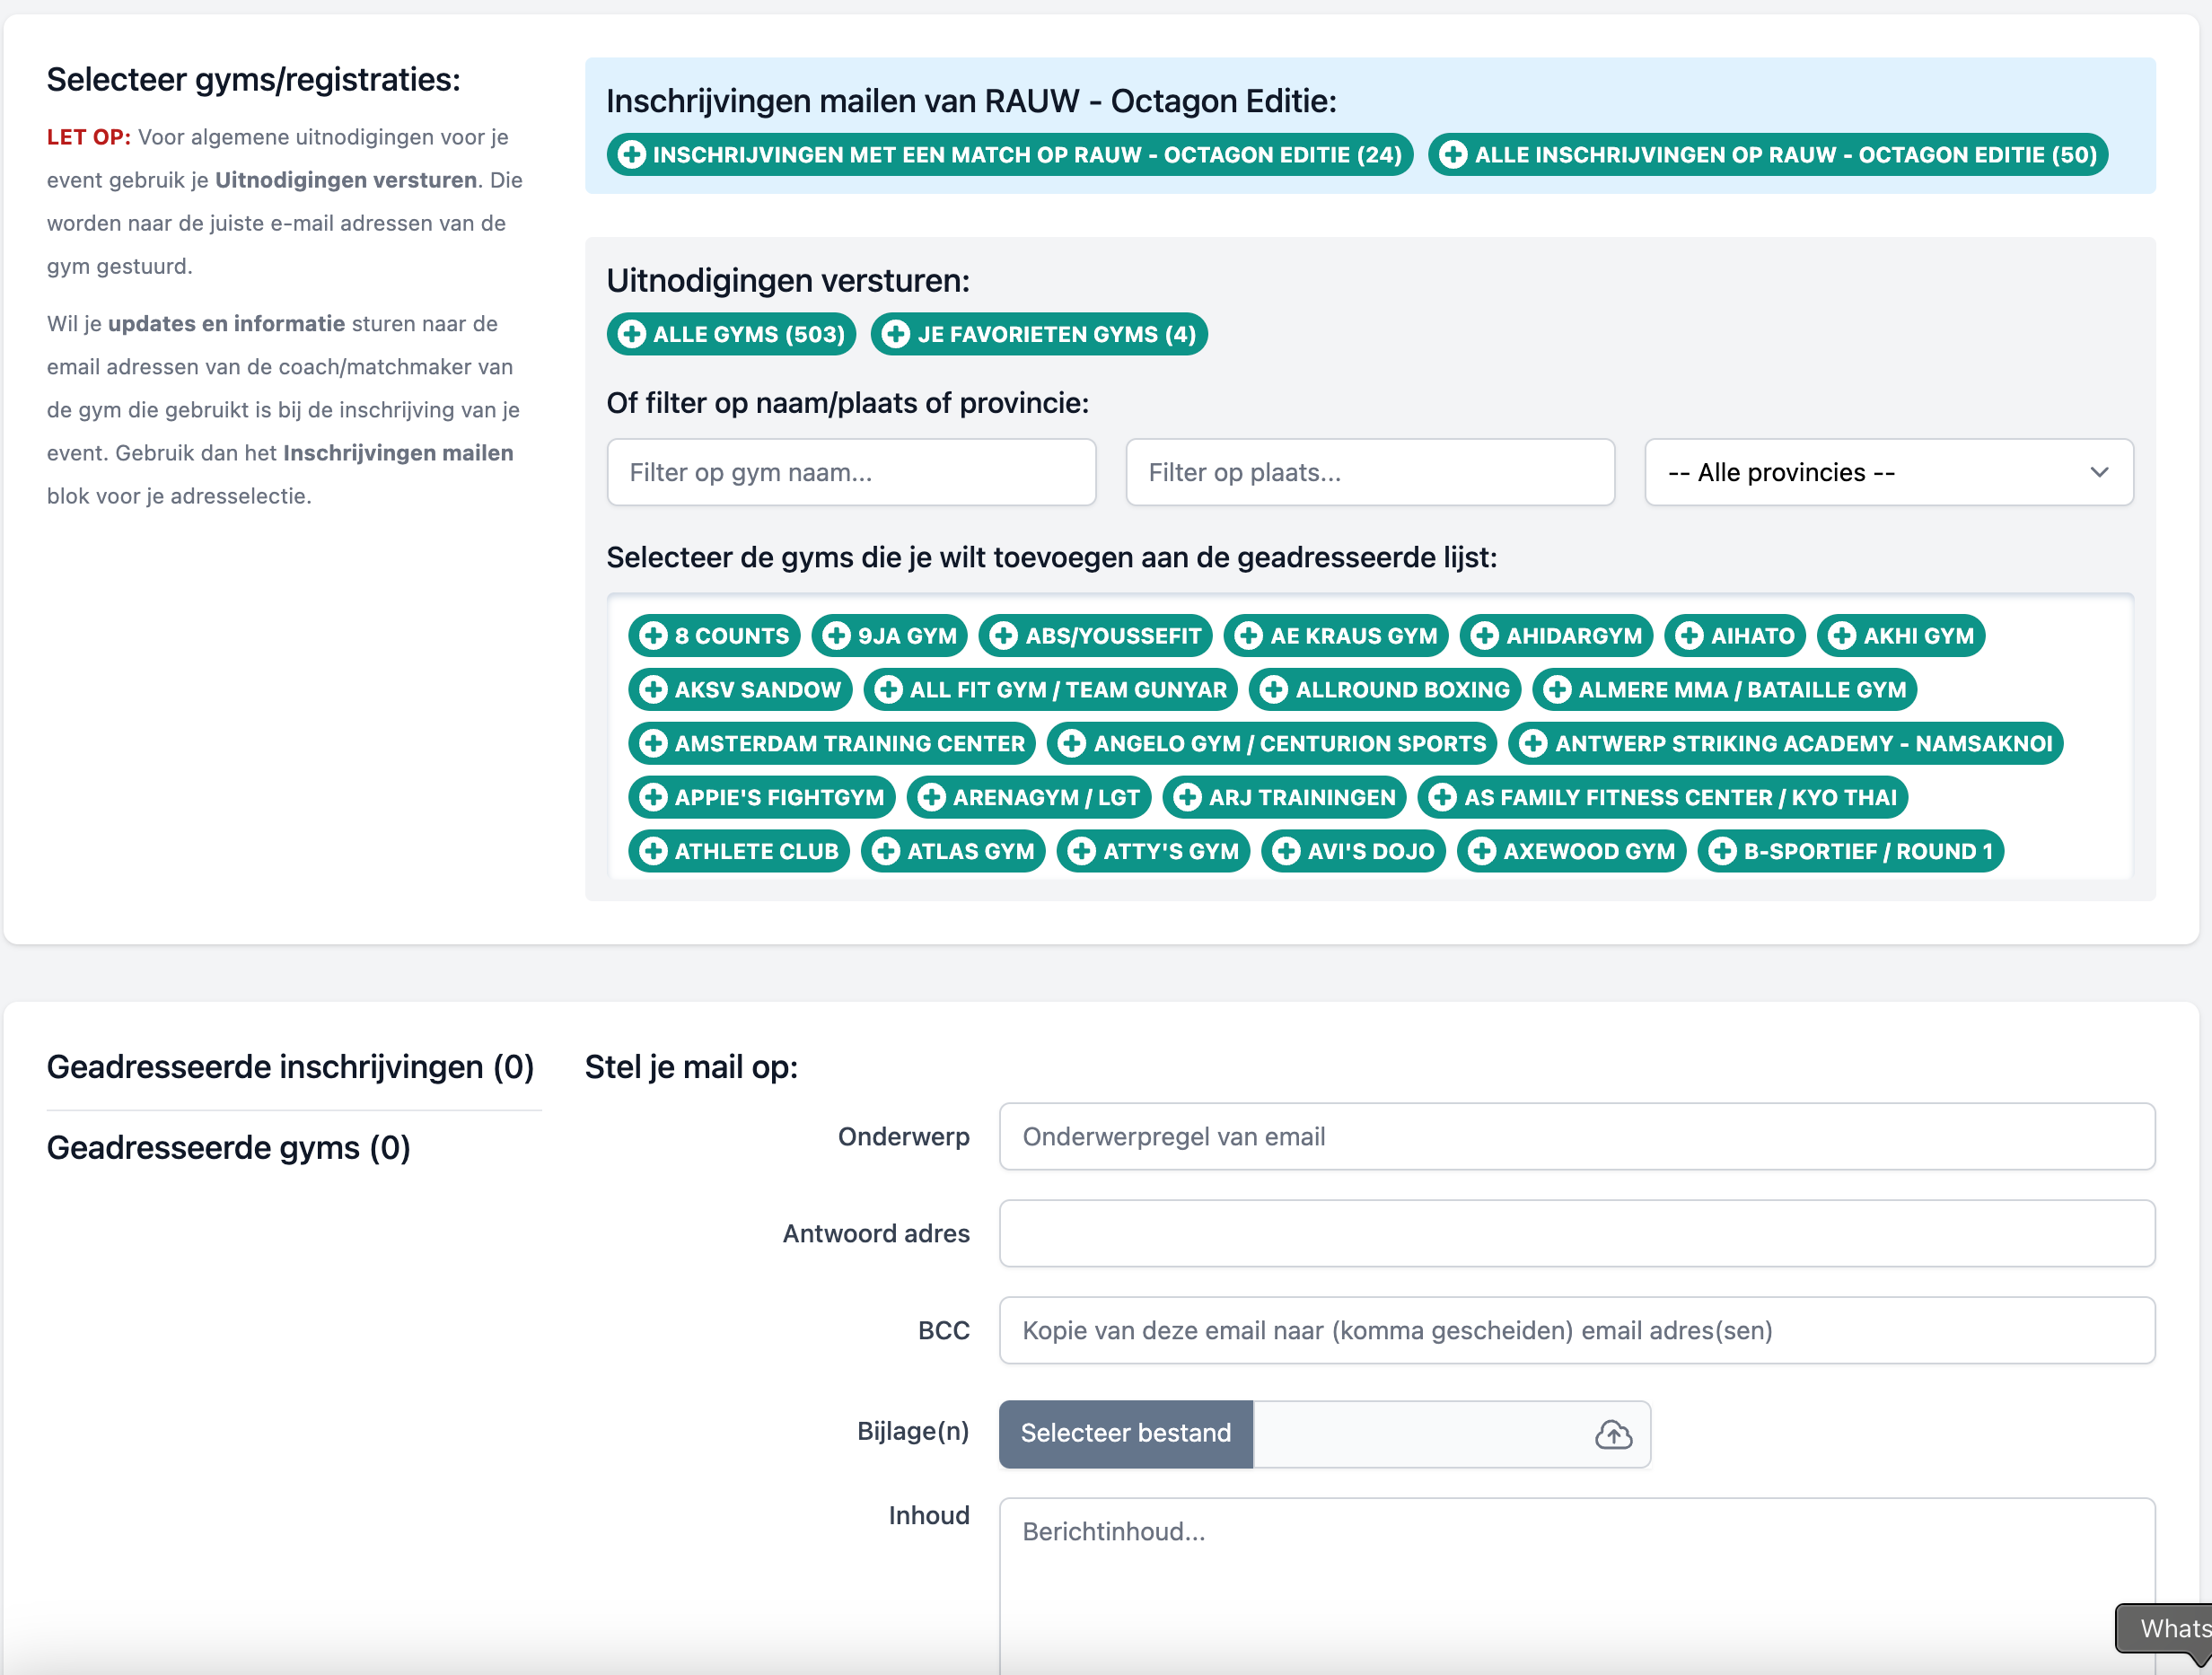Viewport: 2212px width, 1675px height.
Task: Click plus icon on Aihato
Action: click(x=1689, y=636)
